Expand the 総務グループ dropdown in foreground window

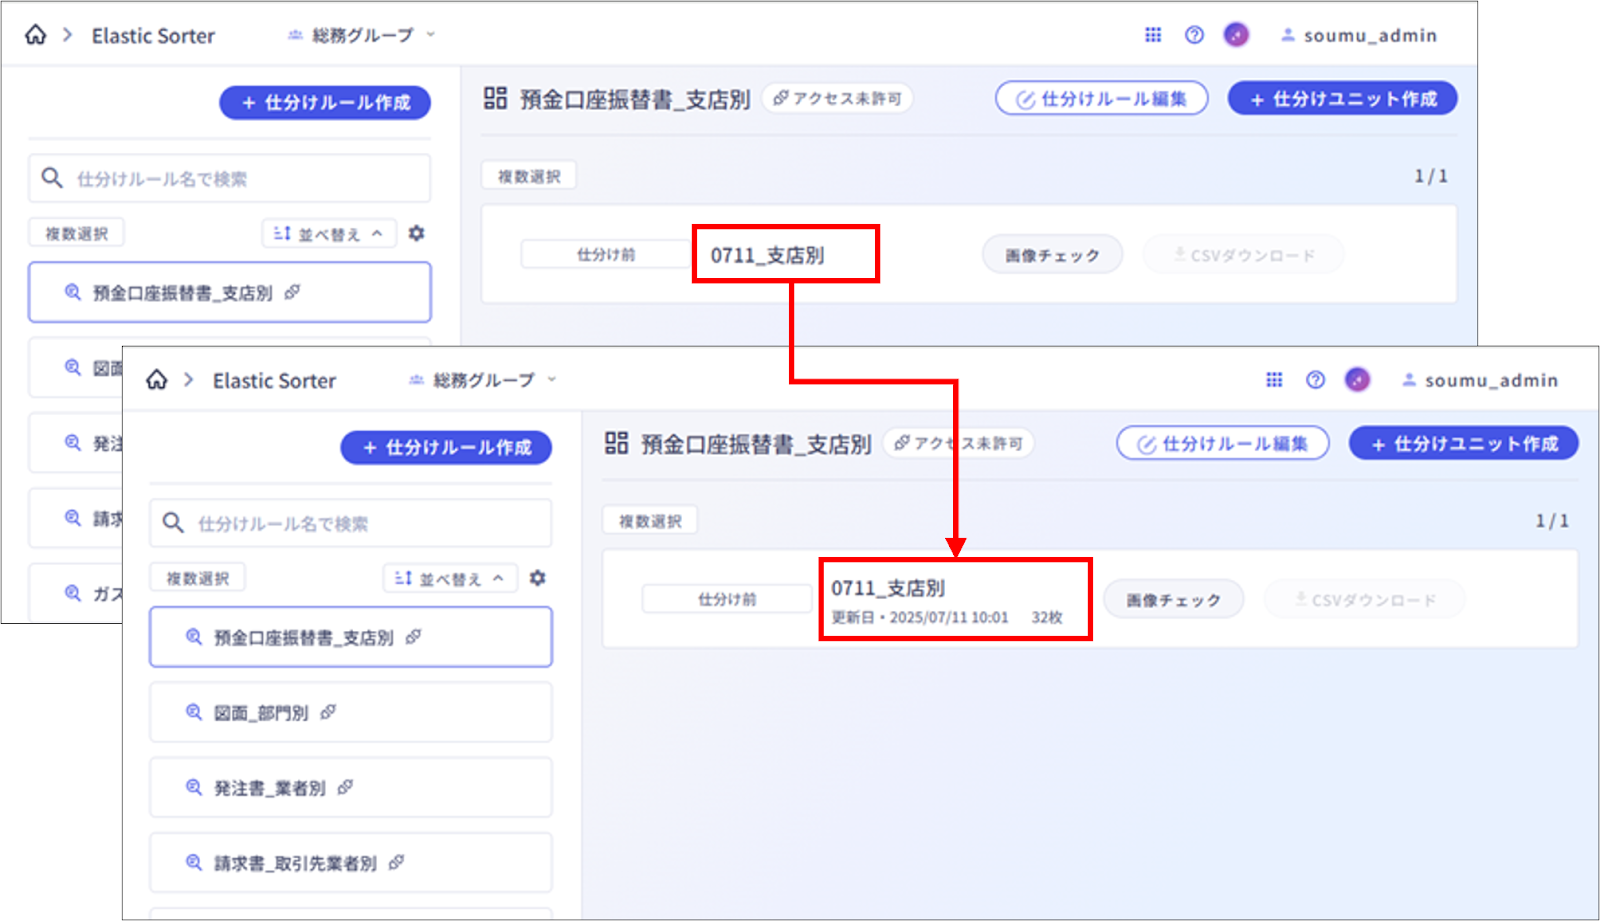tap(483, 380)
